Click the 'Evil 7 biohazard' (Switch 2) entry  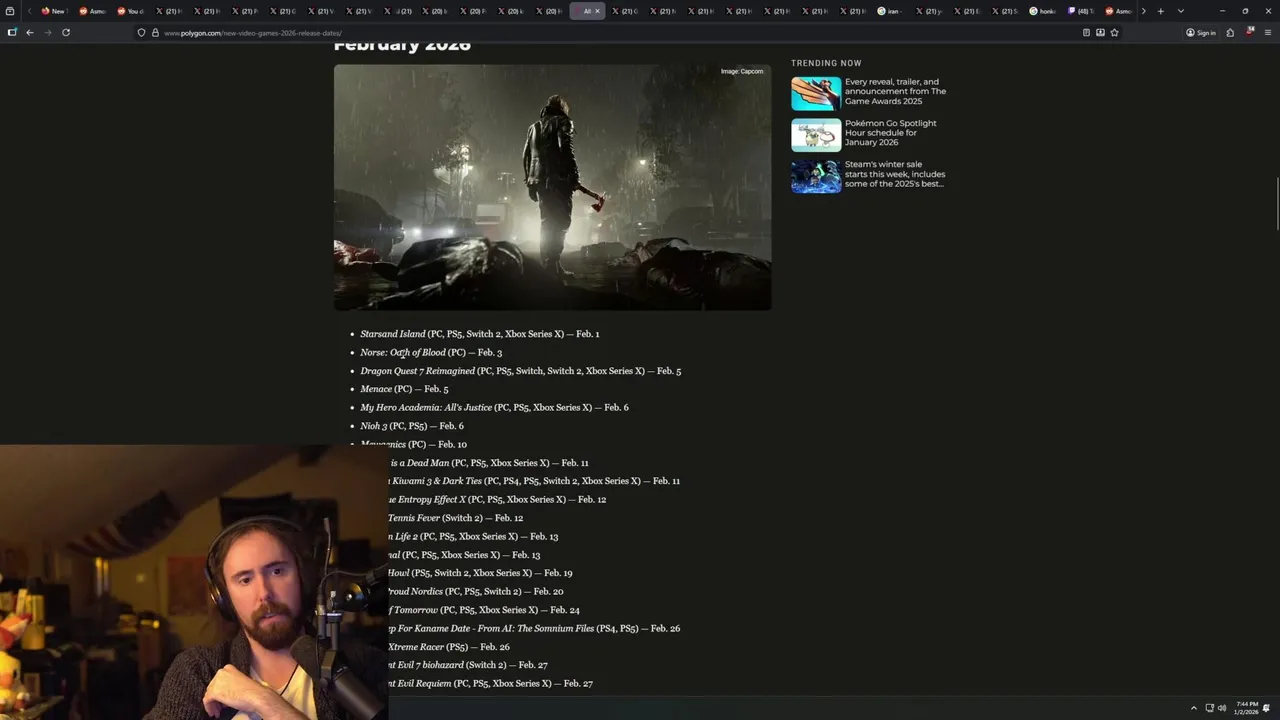pos(468,665)
